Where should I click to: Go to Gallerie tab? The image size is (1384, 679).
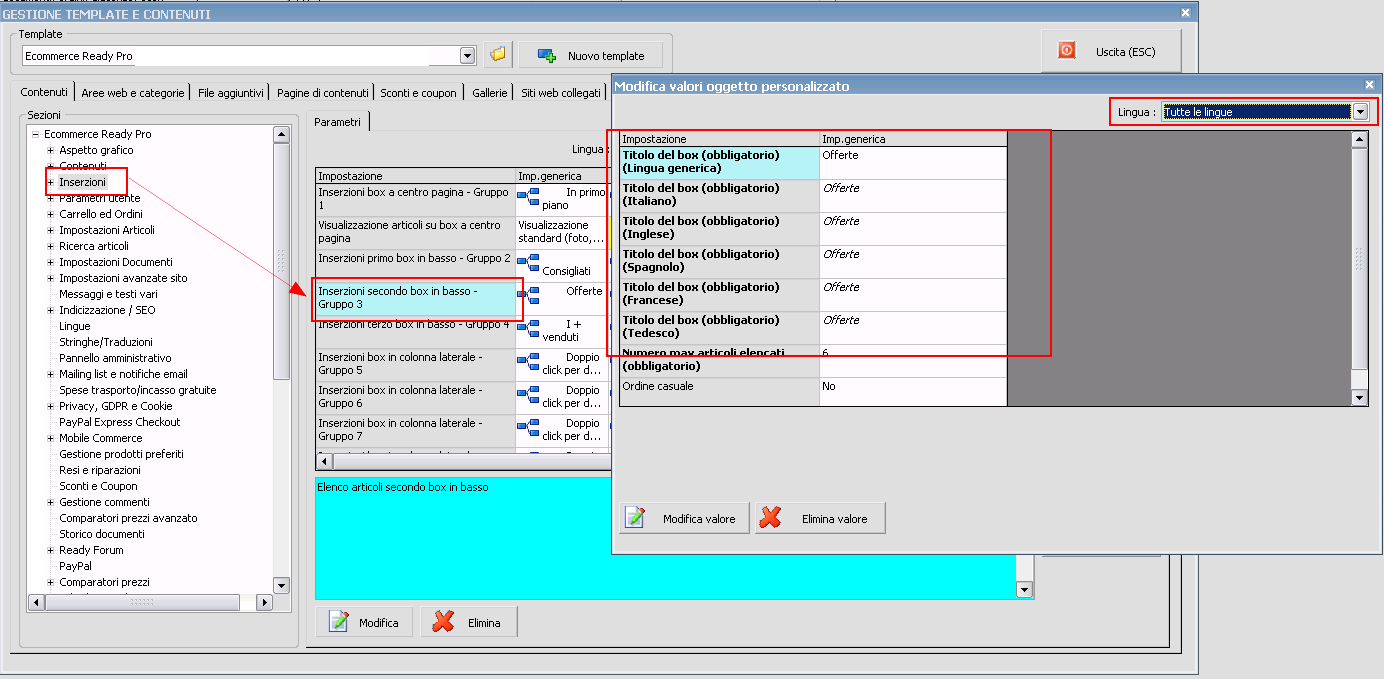[490, 92]
